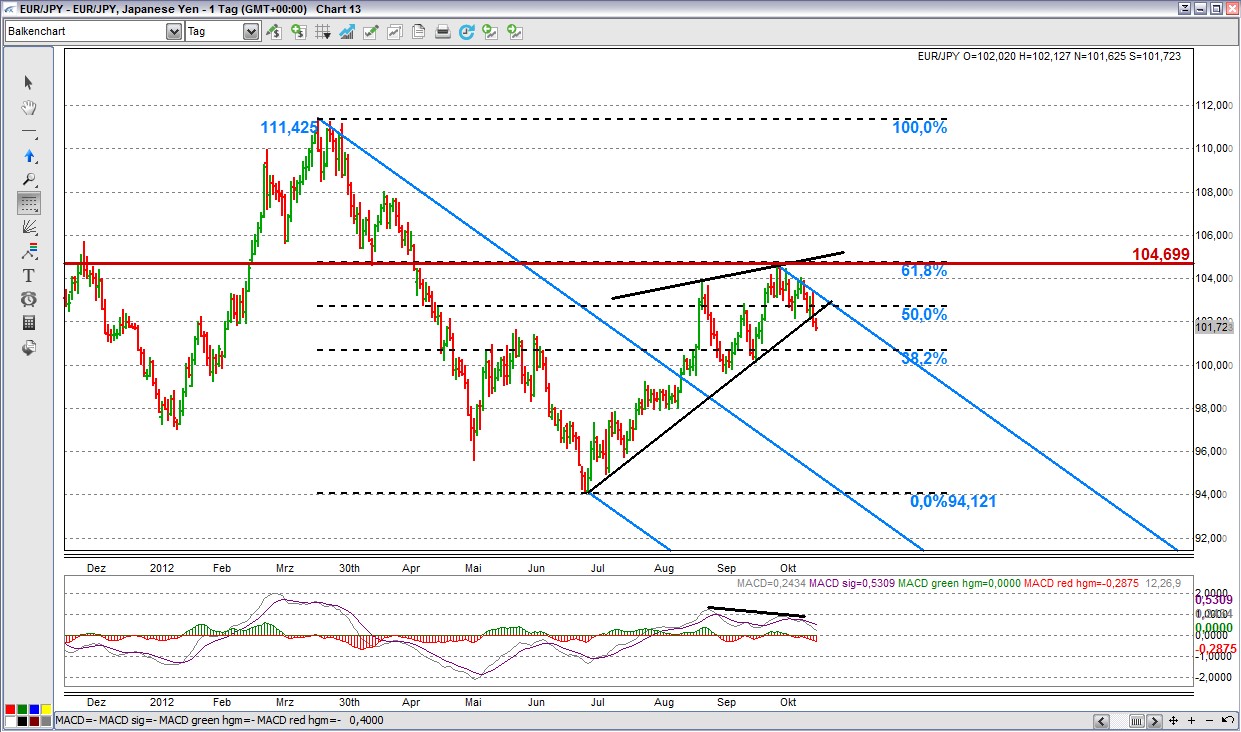Open the grid options toolbar dropdown
The height and width of the screenshot is (732, 1241).
(323, 32)
